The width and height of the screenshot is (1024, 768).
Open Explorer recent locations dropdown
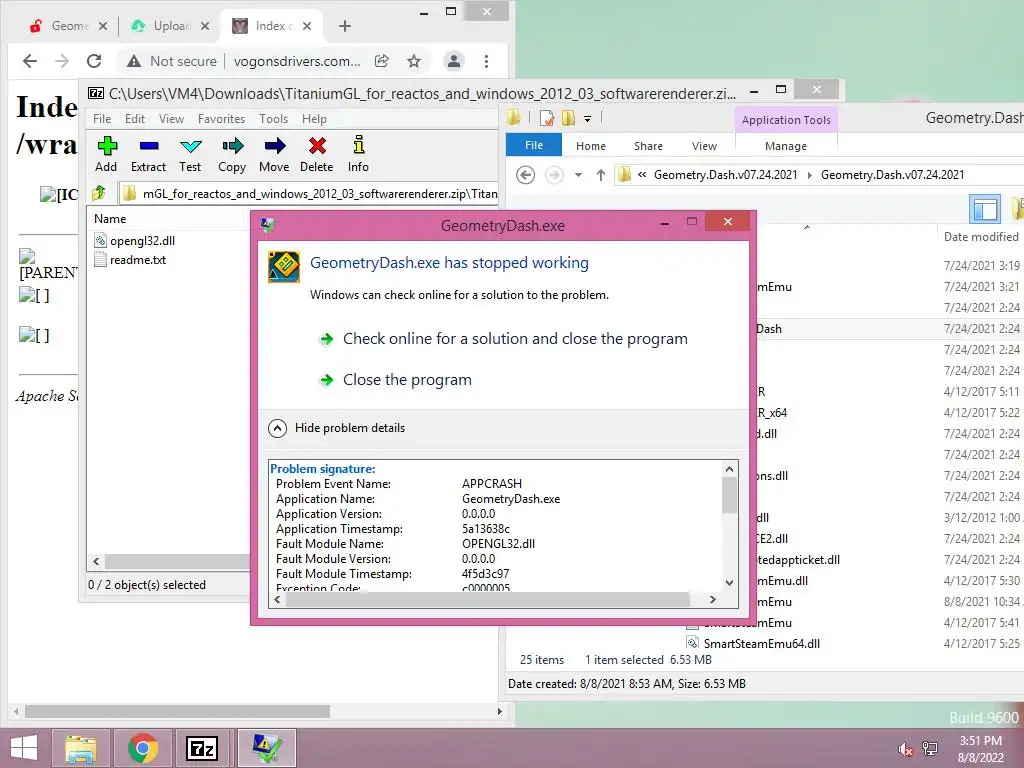(x=578, y=175)
